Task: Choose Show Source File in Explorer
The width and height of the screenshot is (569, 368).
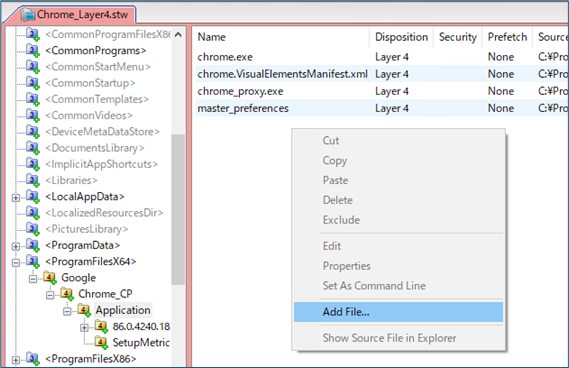Action: click(x=398, y=338)
